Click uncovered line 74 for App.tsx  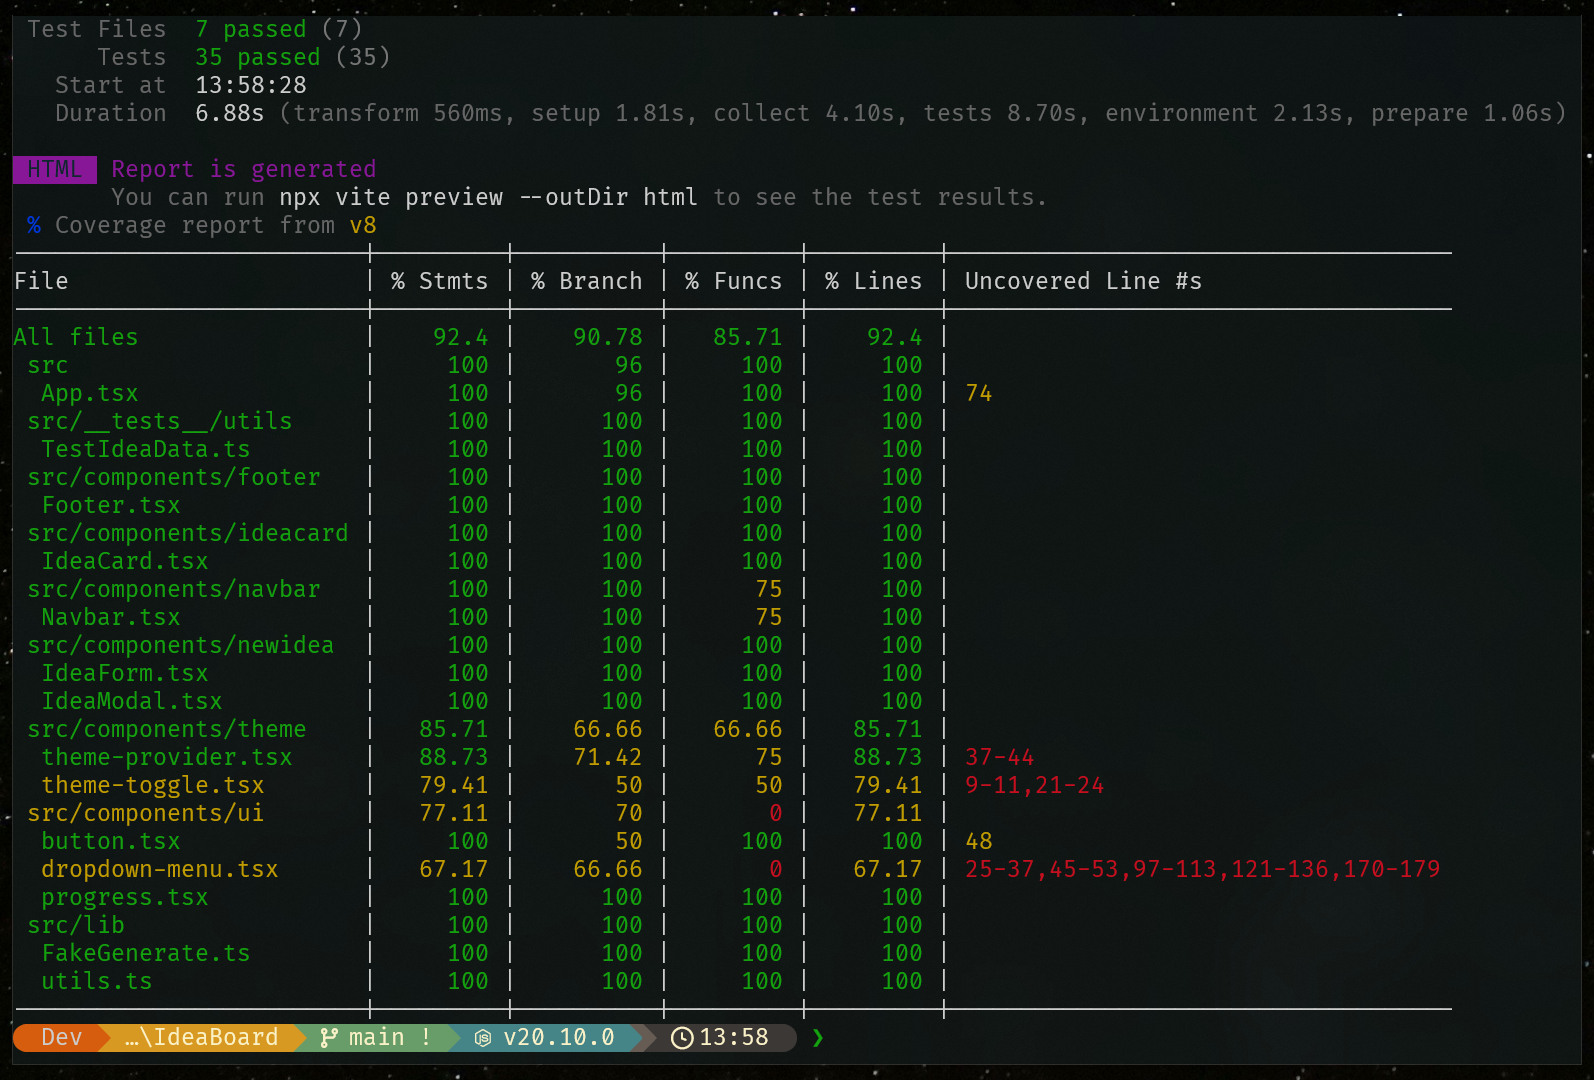tap(978, 394)
